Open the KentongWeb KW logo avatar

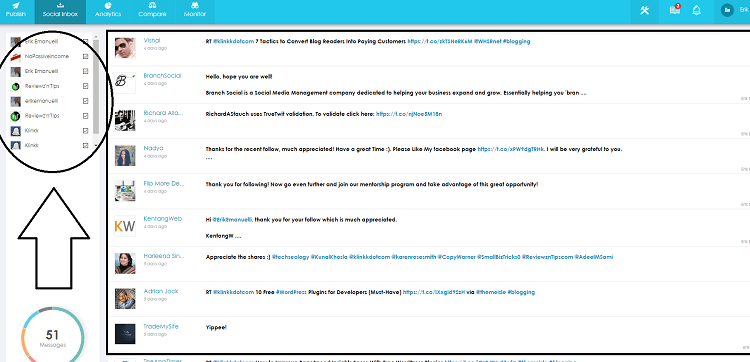tap(125, 226)
